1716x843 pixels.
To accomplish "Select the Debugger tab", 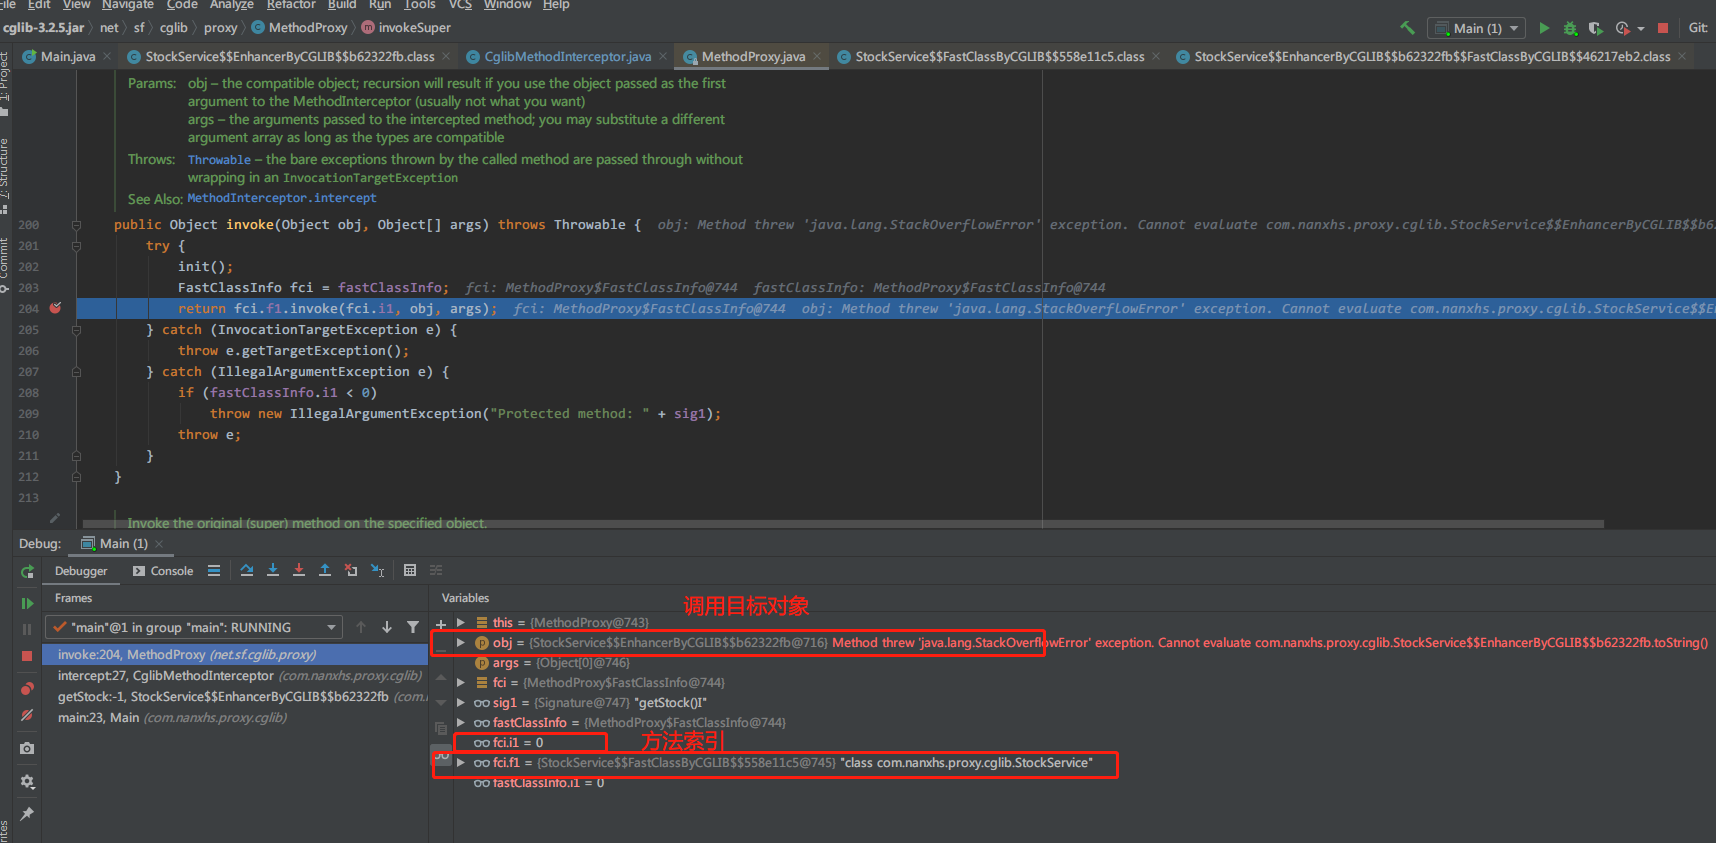I will pos(81,571).
